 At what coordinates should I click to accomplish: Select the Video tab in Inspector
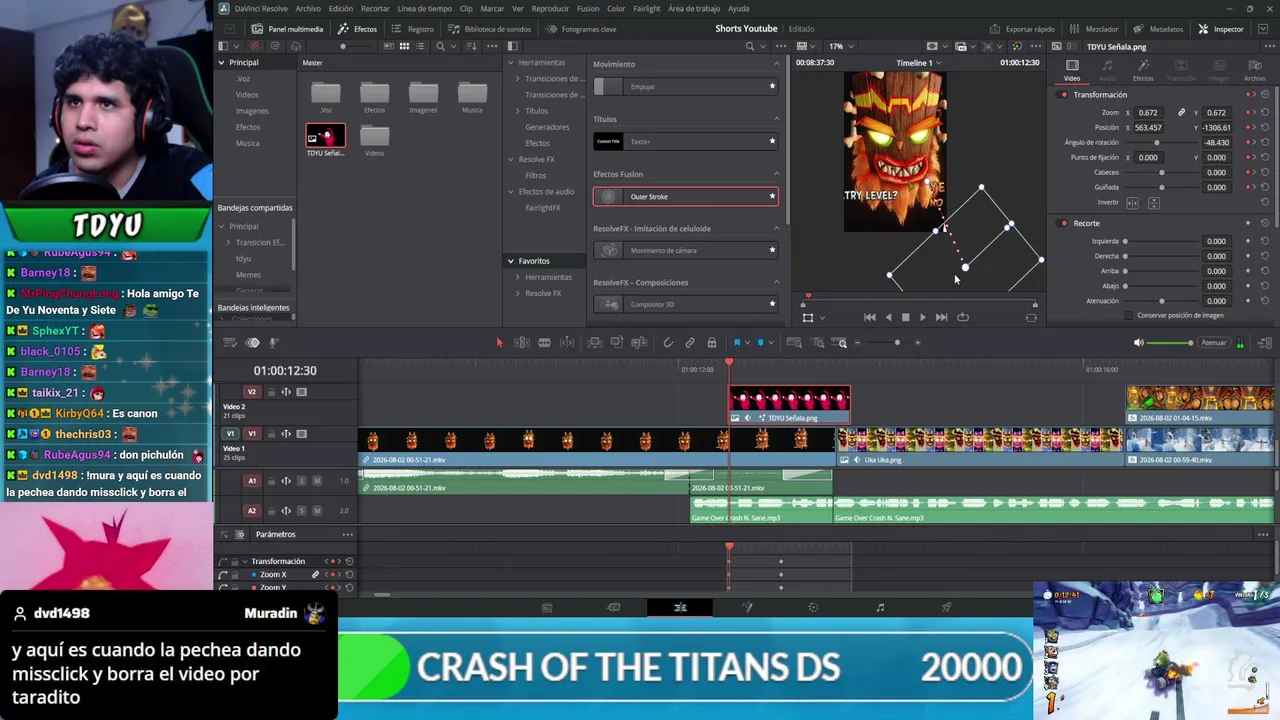pyautogui.click(x=1072, y=70)
